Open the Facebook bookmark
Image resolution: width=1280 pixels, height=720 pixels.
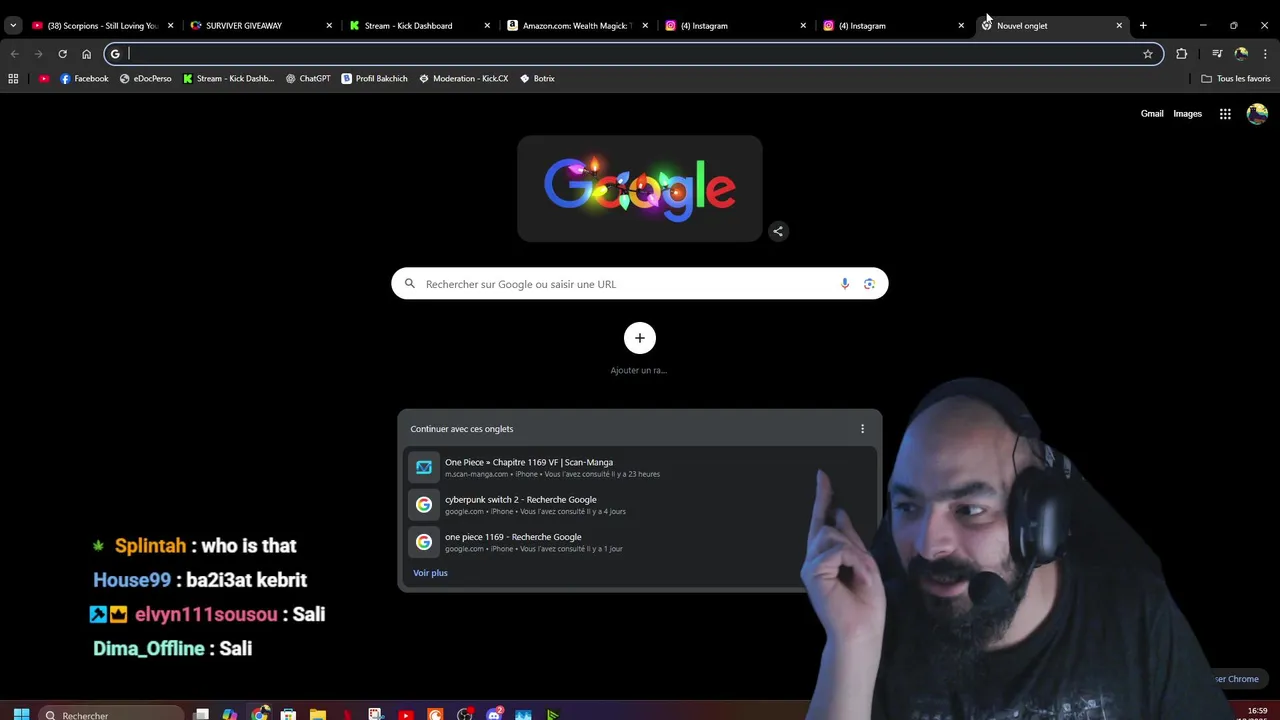pyautogui.click(x=84, y=78)
